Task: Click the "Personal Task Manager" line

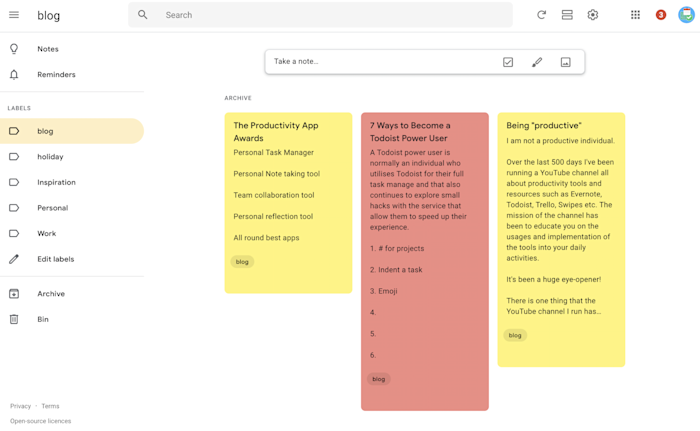Action: (274, 152)
